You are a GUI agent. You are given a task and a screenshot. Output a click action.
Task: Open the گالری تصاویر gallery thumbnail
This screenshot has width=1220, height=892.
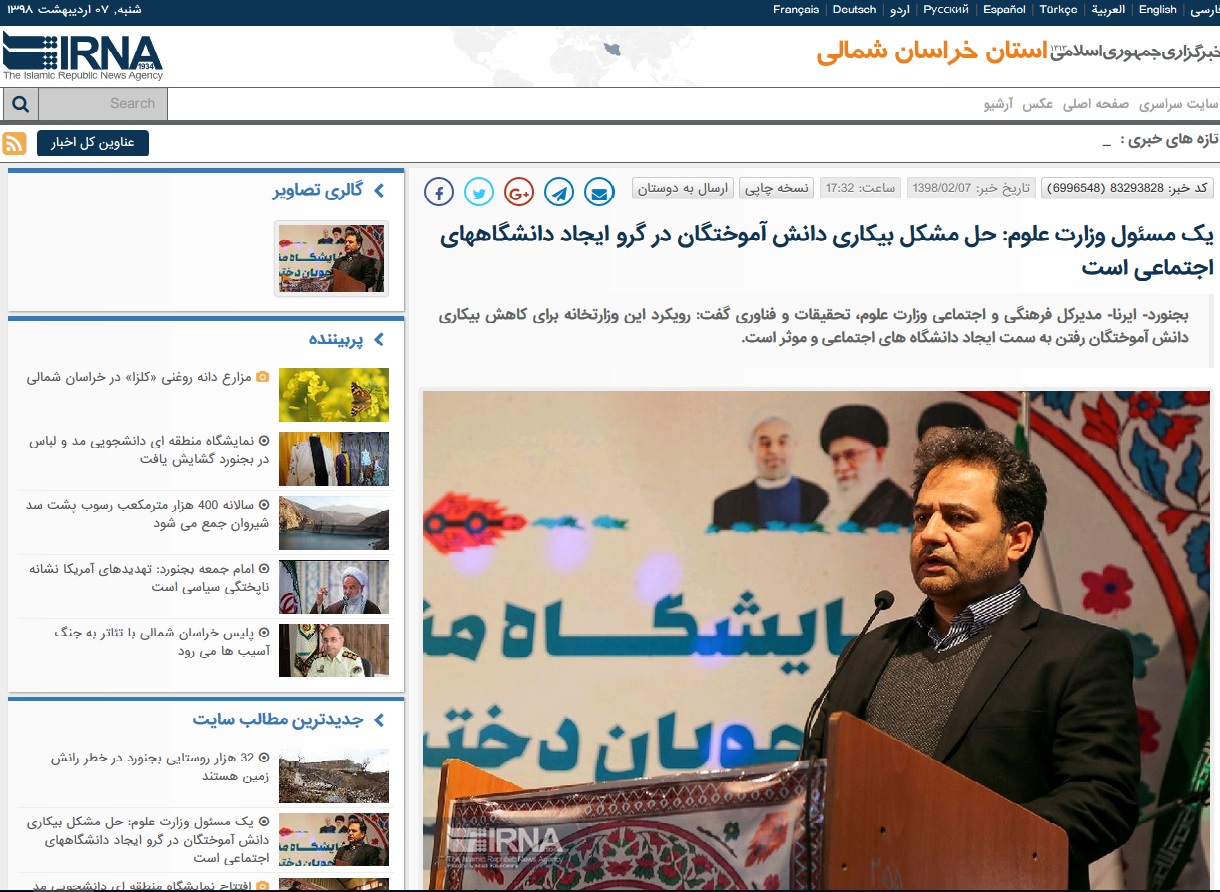pyautogui.click(x=331, y=259)
